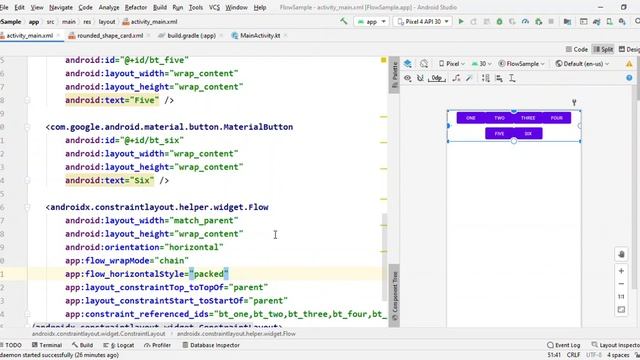Click the Align icon in design toolbar
This screenshot has width=640, height=360.
[499, 78]
